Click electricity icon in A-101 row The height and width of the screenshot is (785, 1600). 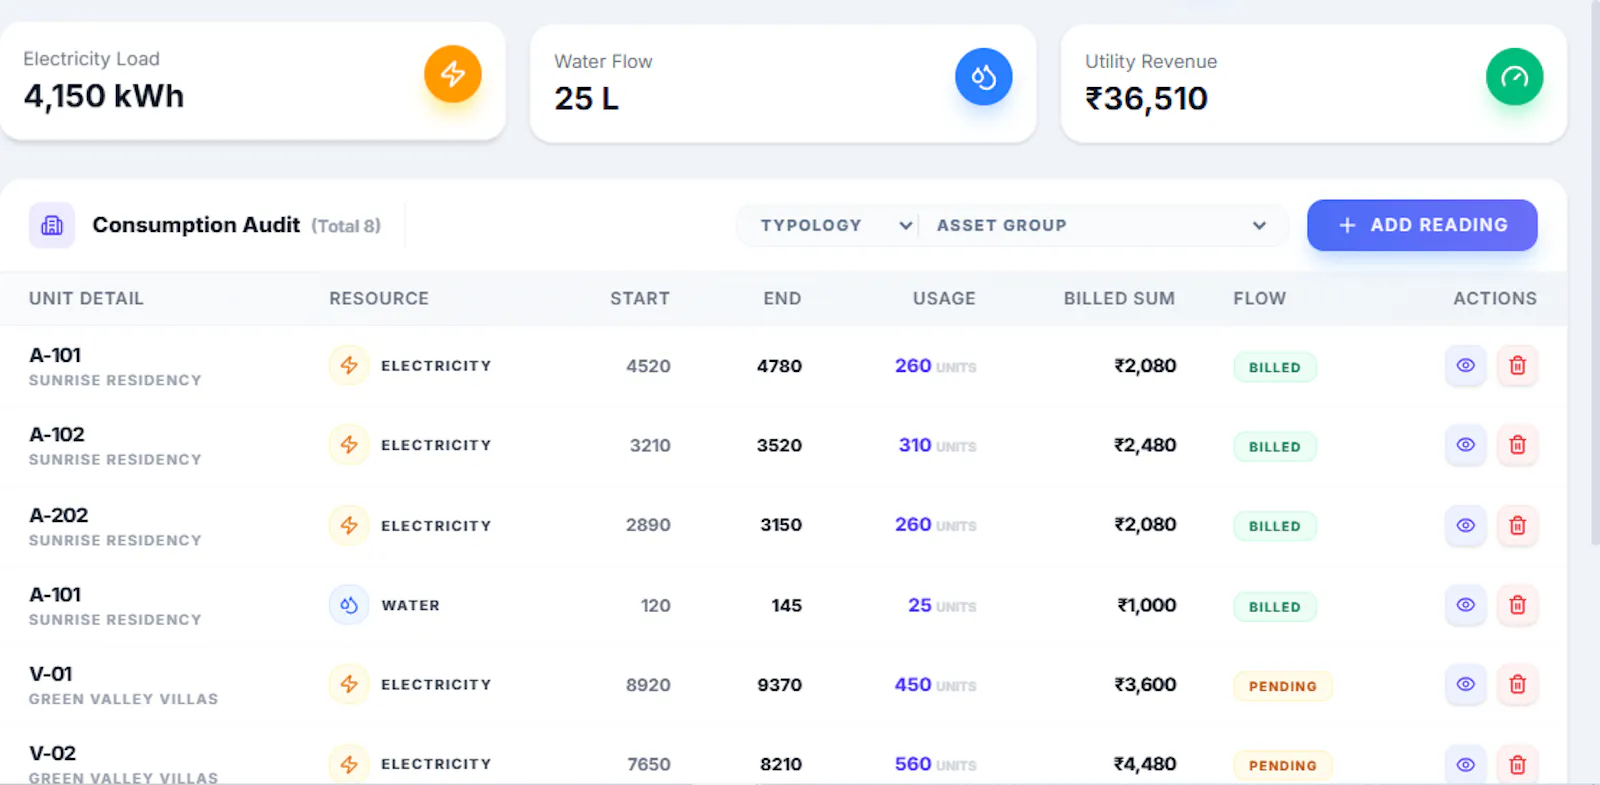349,366
